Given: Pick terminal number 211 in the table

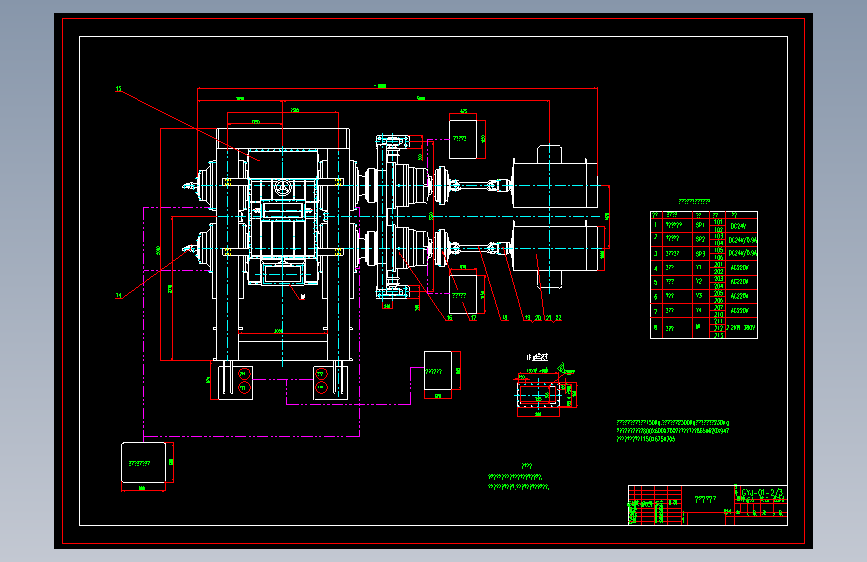Looking at the screenshot, I should [718, 321].
